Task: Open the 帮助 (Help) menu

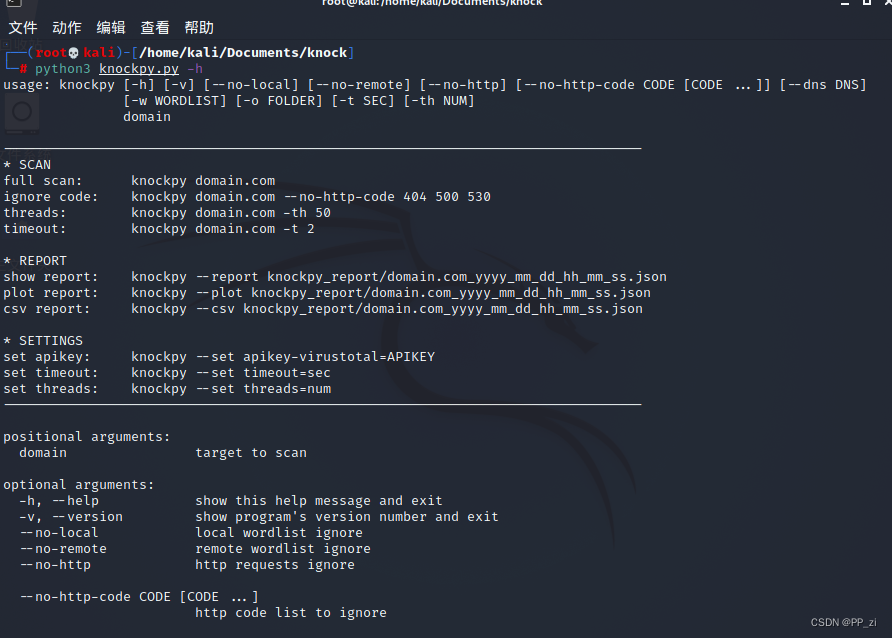Action: 198,27
